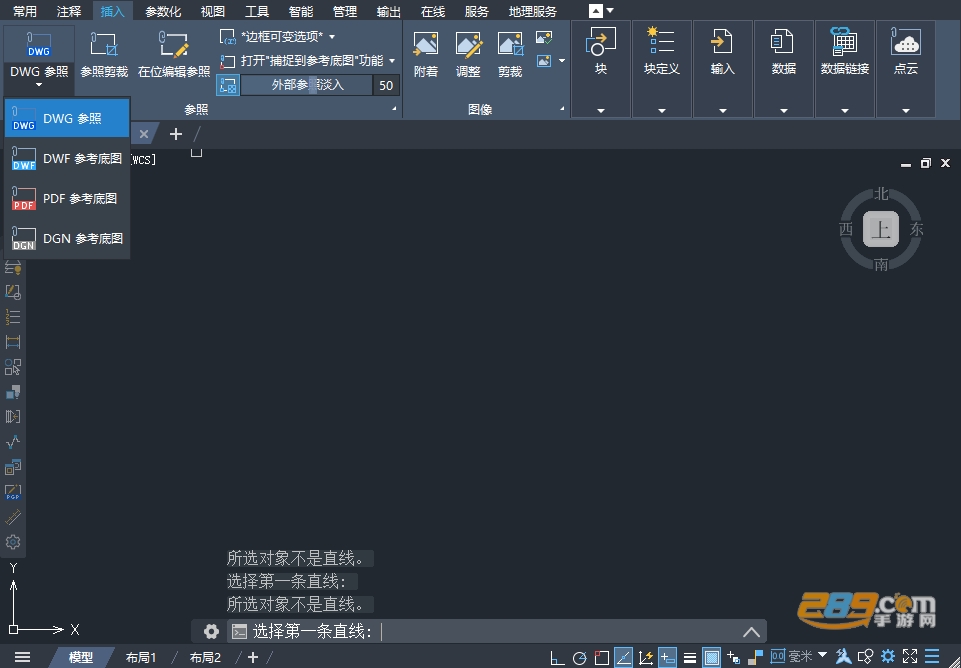Switch to the 模型 layout tab

[81, 658]
